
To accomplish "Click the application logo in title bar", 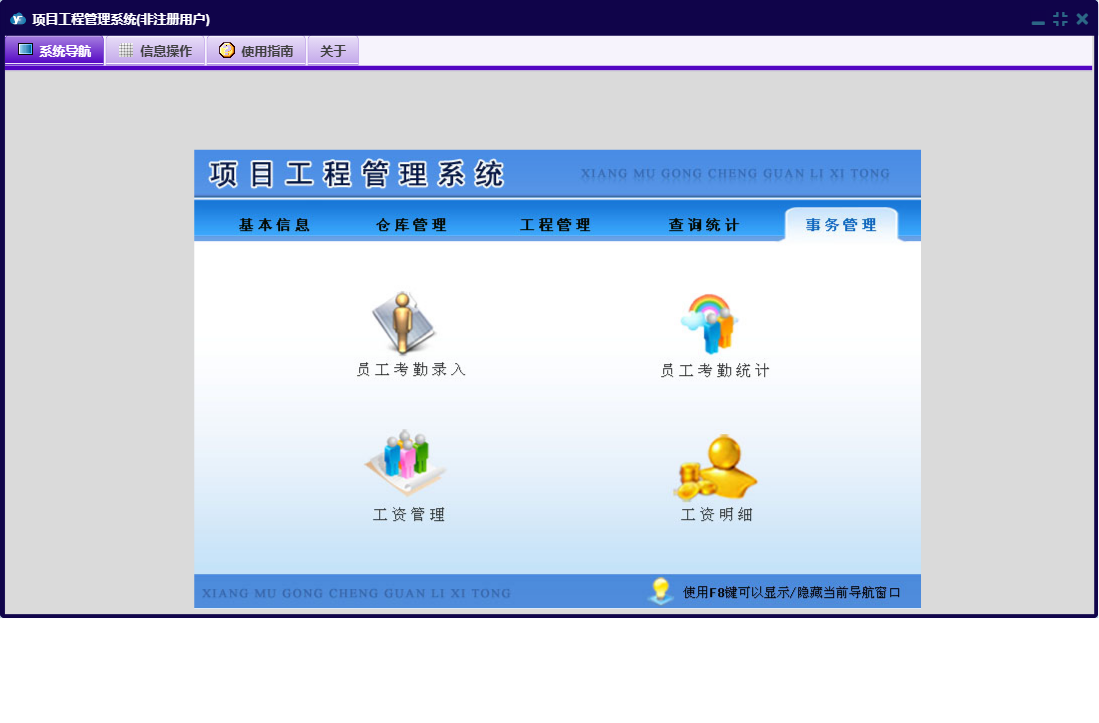I will click(x=17, y=19).
